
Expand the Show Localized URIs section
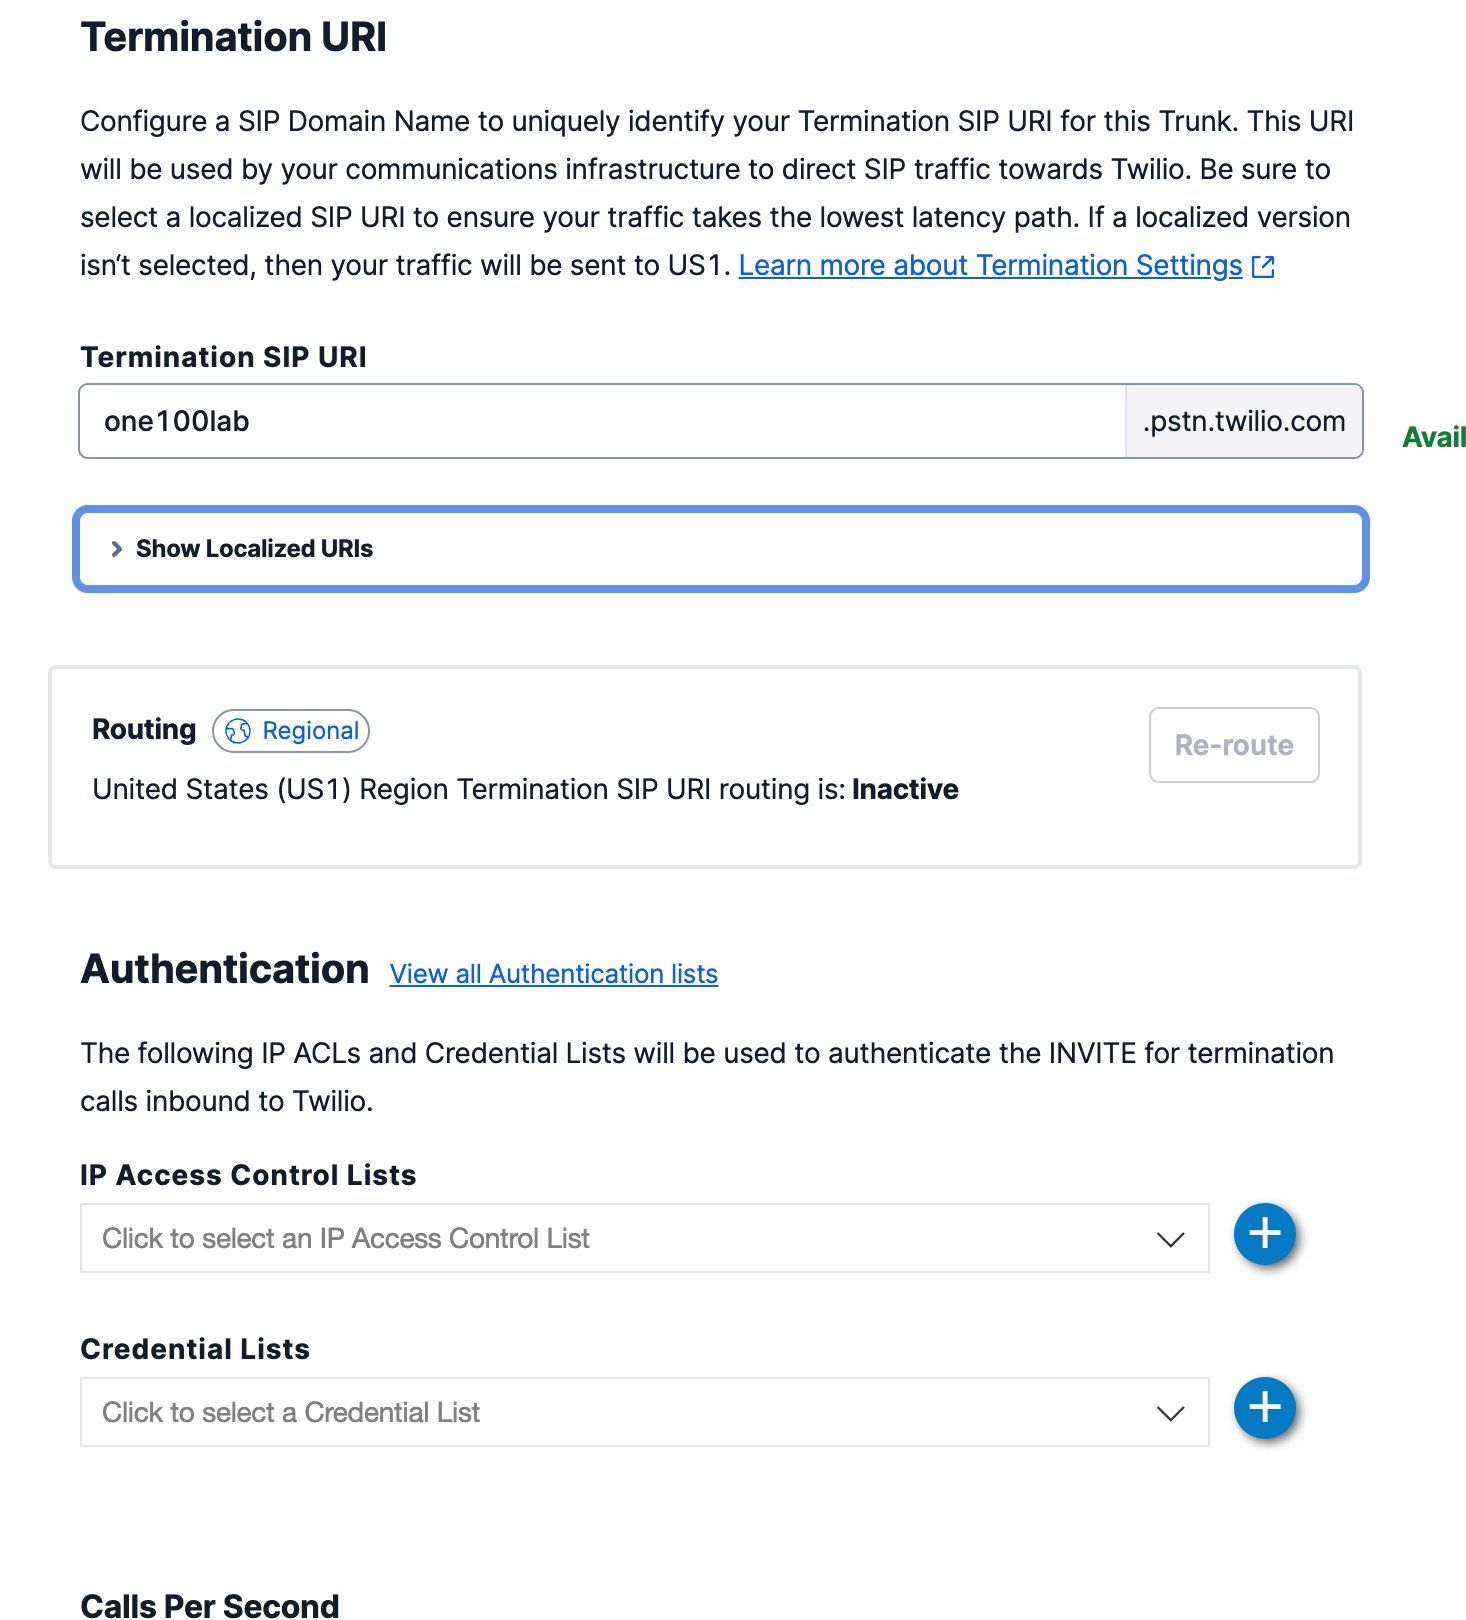click(254, 549)
